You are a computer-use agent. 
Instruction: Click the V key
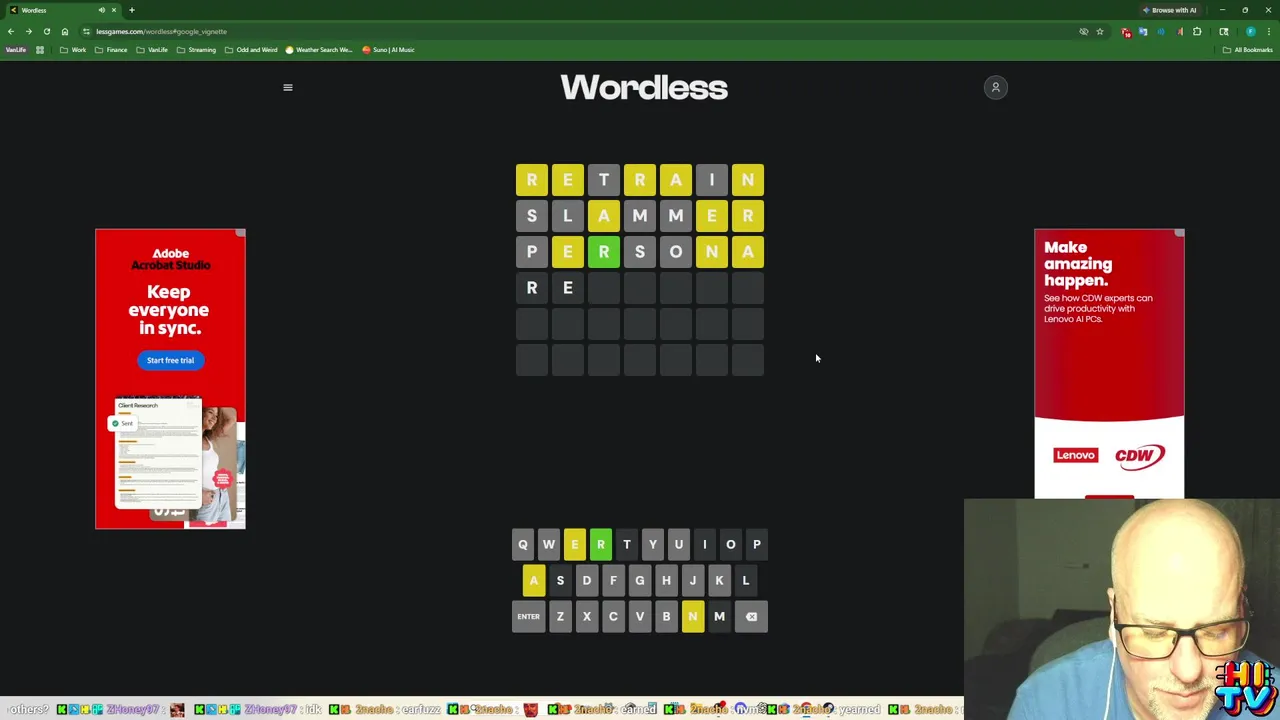tap(639, 616)
